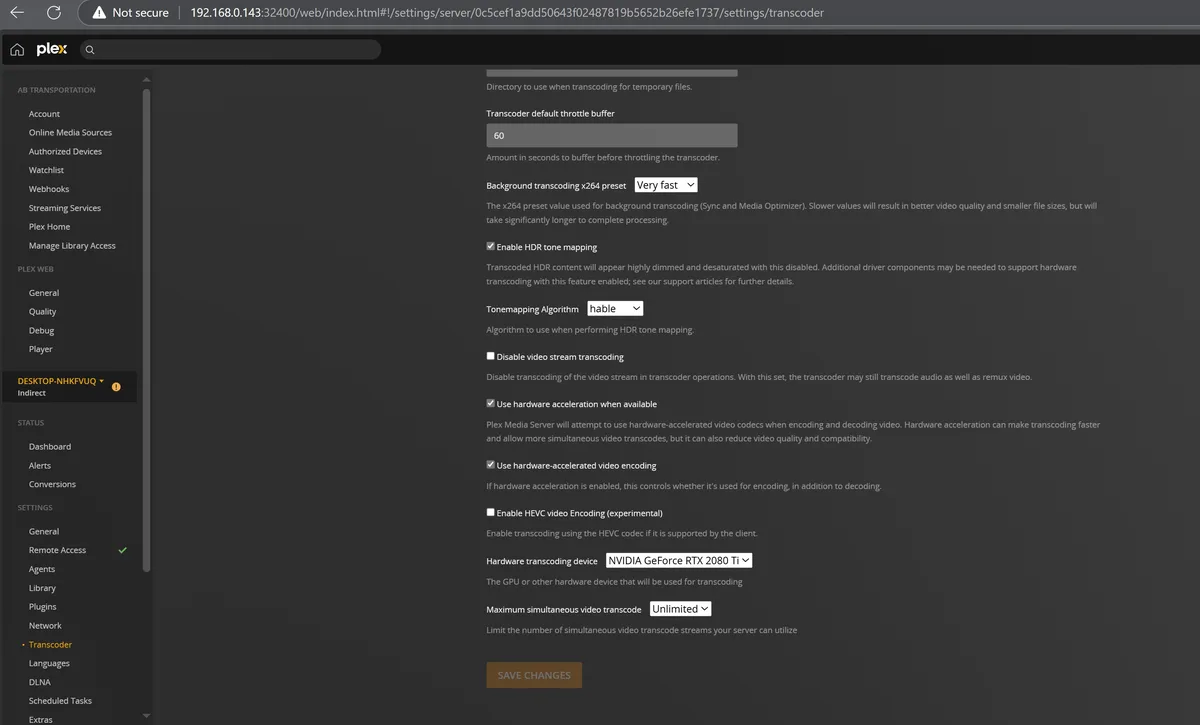Open Background transcoding x264 preset dropdown
This screenshot has height=725, width=1200.
tap(665, 185)
